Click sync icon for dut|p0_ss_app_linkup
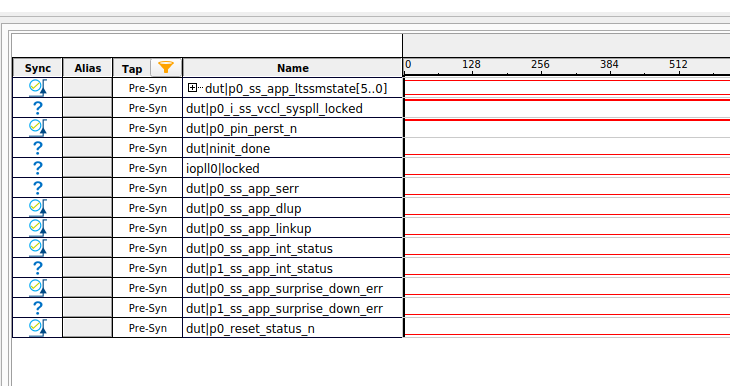The image size is (730, 386). tap(37, 228)
